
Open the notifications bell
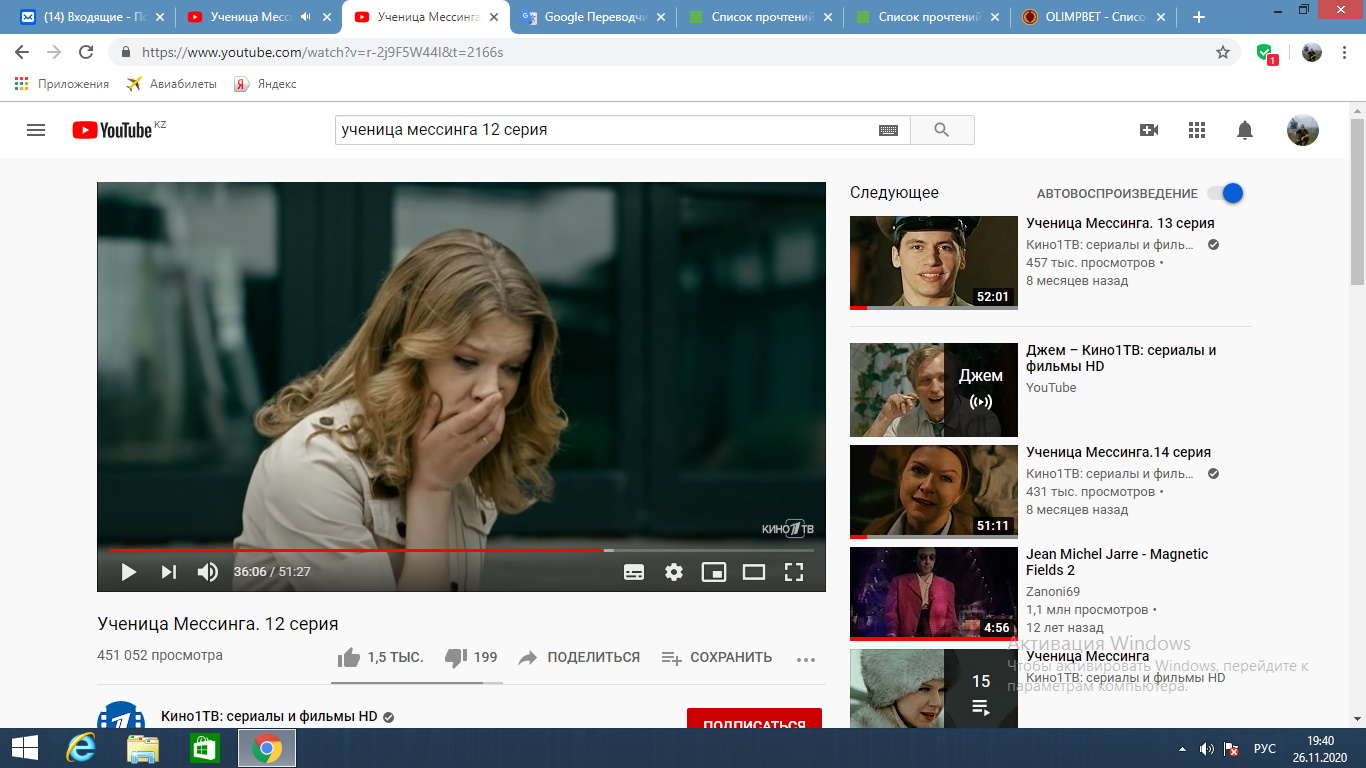1245,130
